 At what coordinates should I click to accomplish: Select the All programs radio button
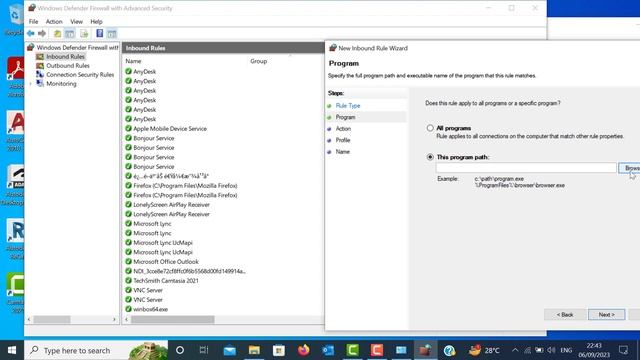click(430, 128)
